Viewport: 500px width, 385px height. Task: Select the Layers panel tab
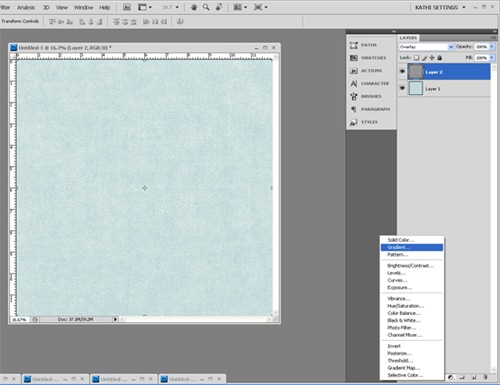click(408, 38)
